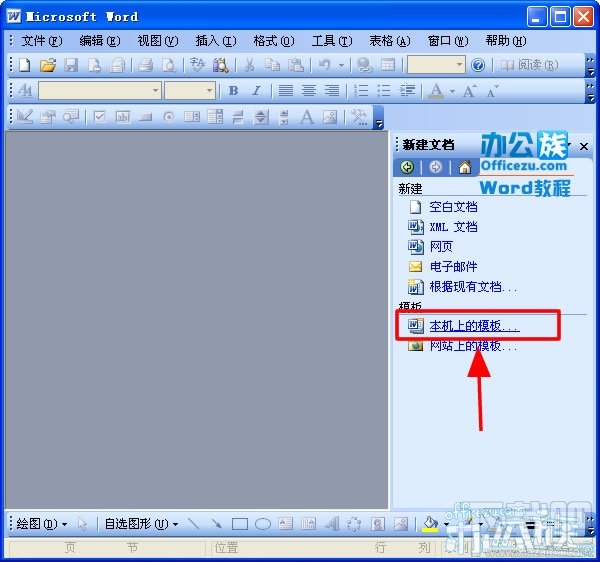Toggle Italic formatting
This screenshot has height=562, width=600.
point(256,91)
